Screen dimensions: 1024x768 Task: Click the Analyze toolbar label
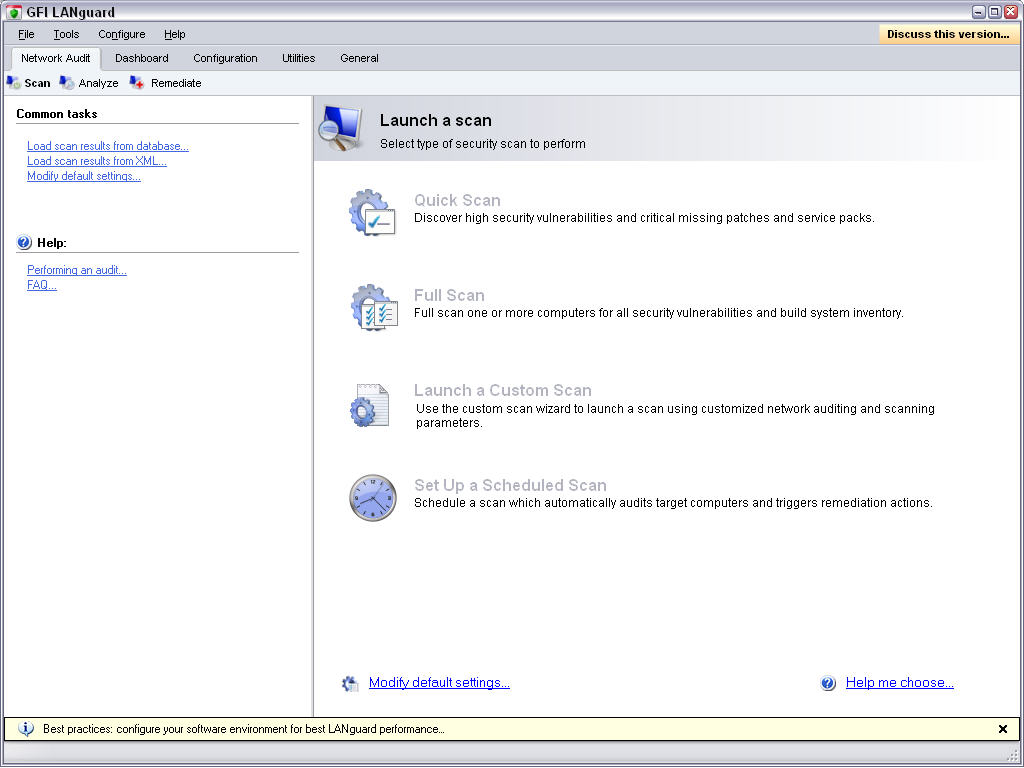99,83
